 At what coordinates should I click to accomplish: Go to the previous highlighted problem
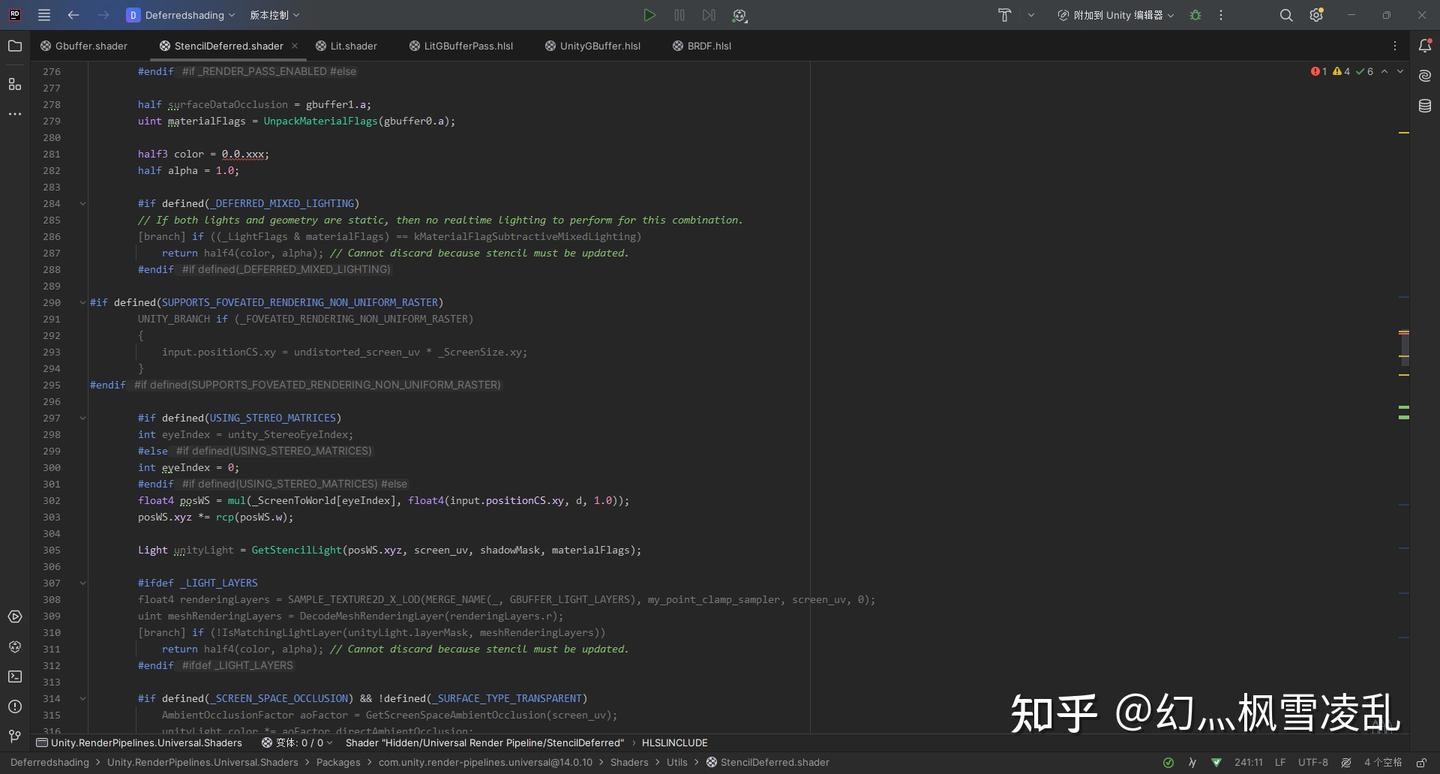[x=1384, y=72]
